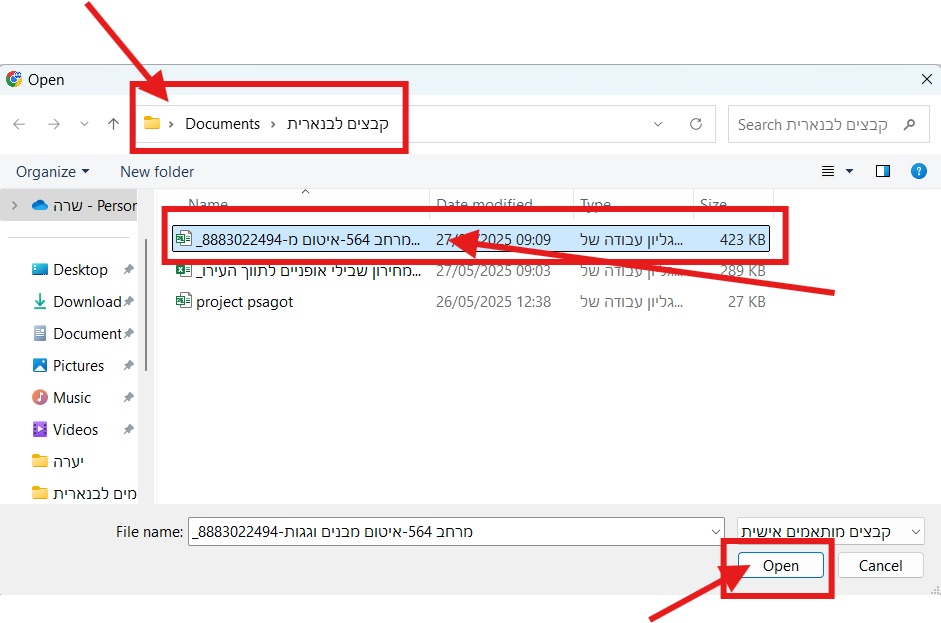Expand the OneDrive Personal tree node
The width and height of the screenshot is (941, 623).
click(x=14, y=205)
